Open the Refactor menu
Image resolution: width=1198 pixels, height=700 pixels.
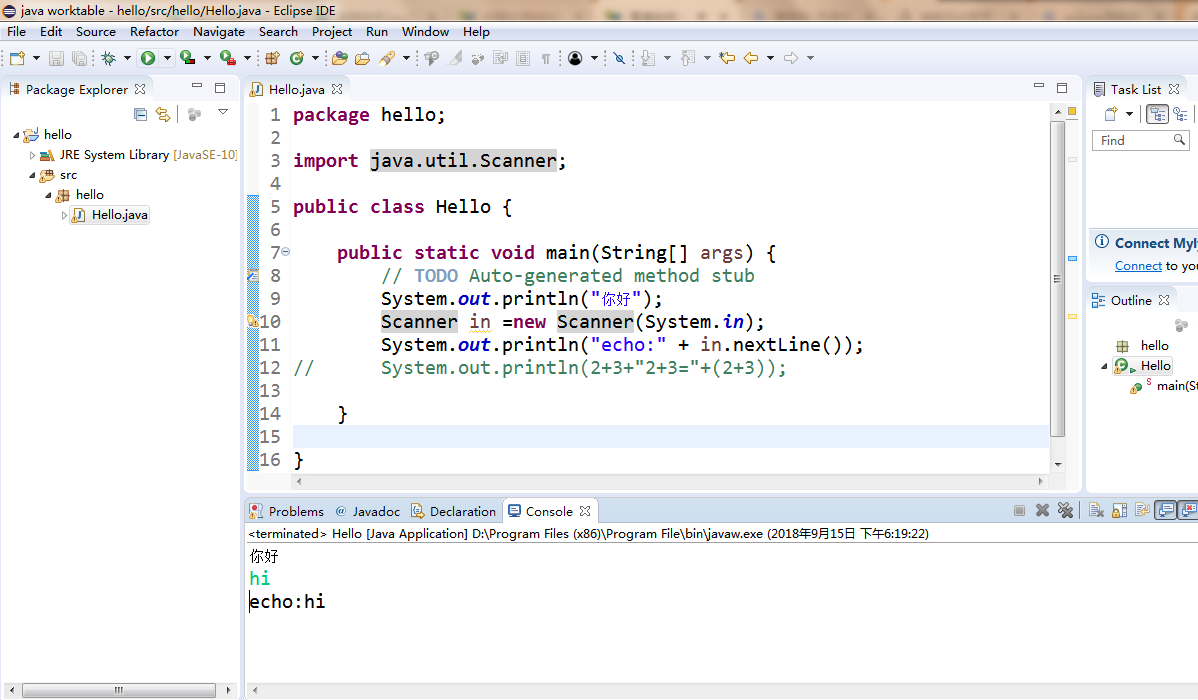(154, 31)
